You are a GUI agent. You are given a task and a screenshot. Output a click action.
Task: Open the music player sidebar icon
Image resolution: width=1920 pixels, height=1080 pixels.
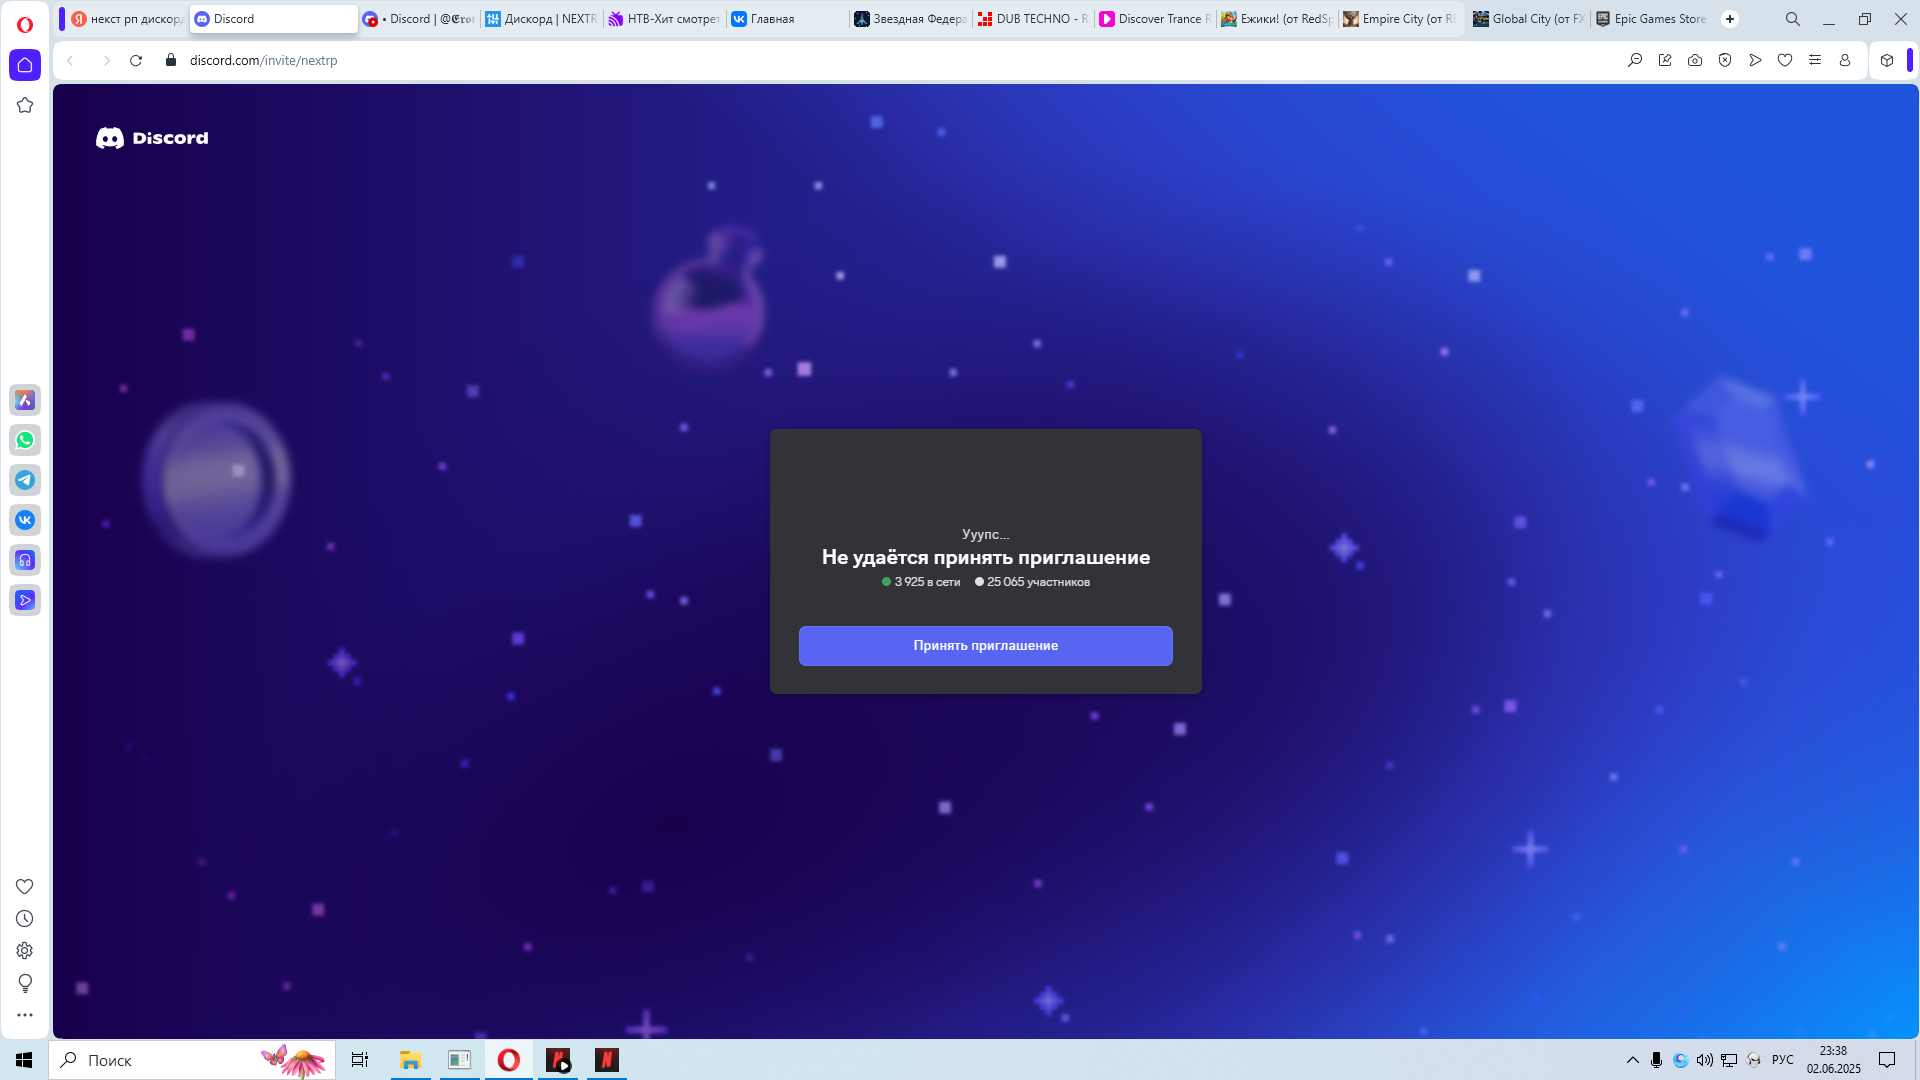(25, 560)
